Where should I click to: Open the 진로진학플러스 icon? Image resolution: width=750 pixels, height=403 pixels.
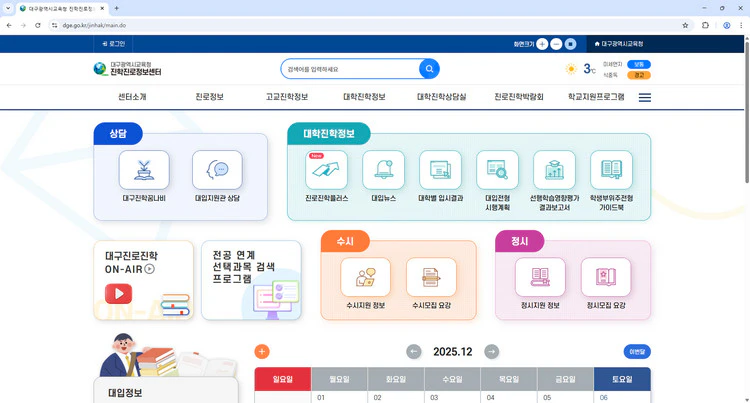[327, 171]
